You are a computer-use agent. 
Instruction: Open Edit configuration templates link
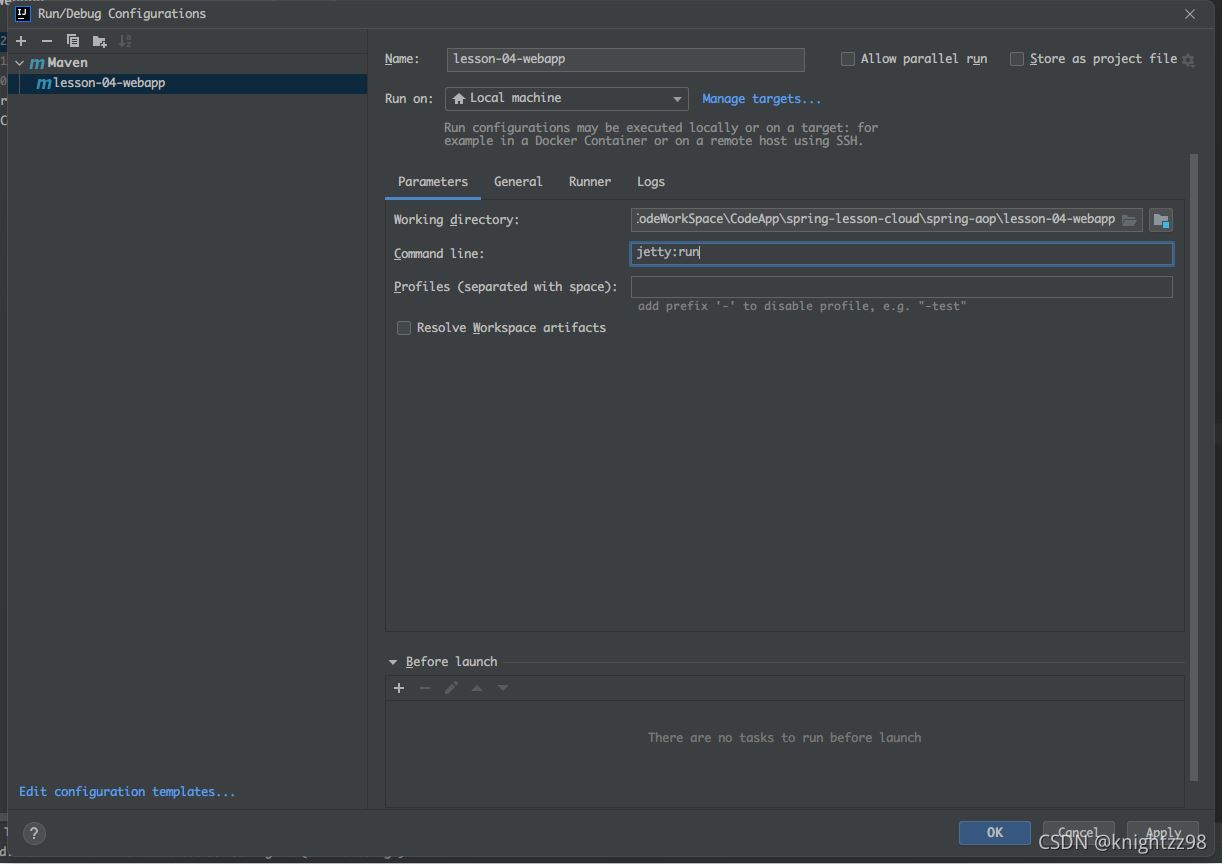click(127, 792)
